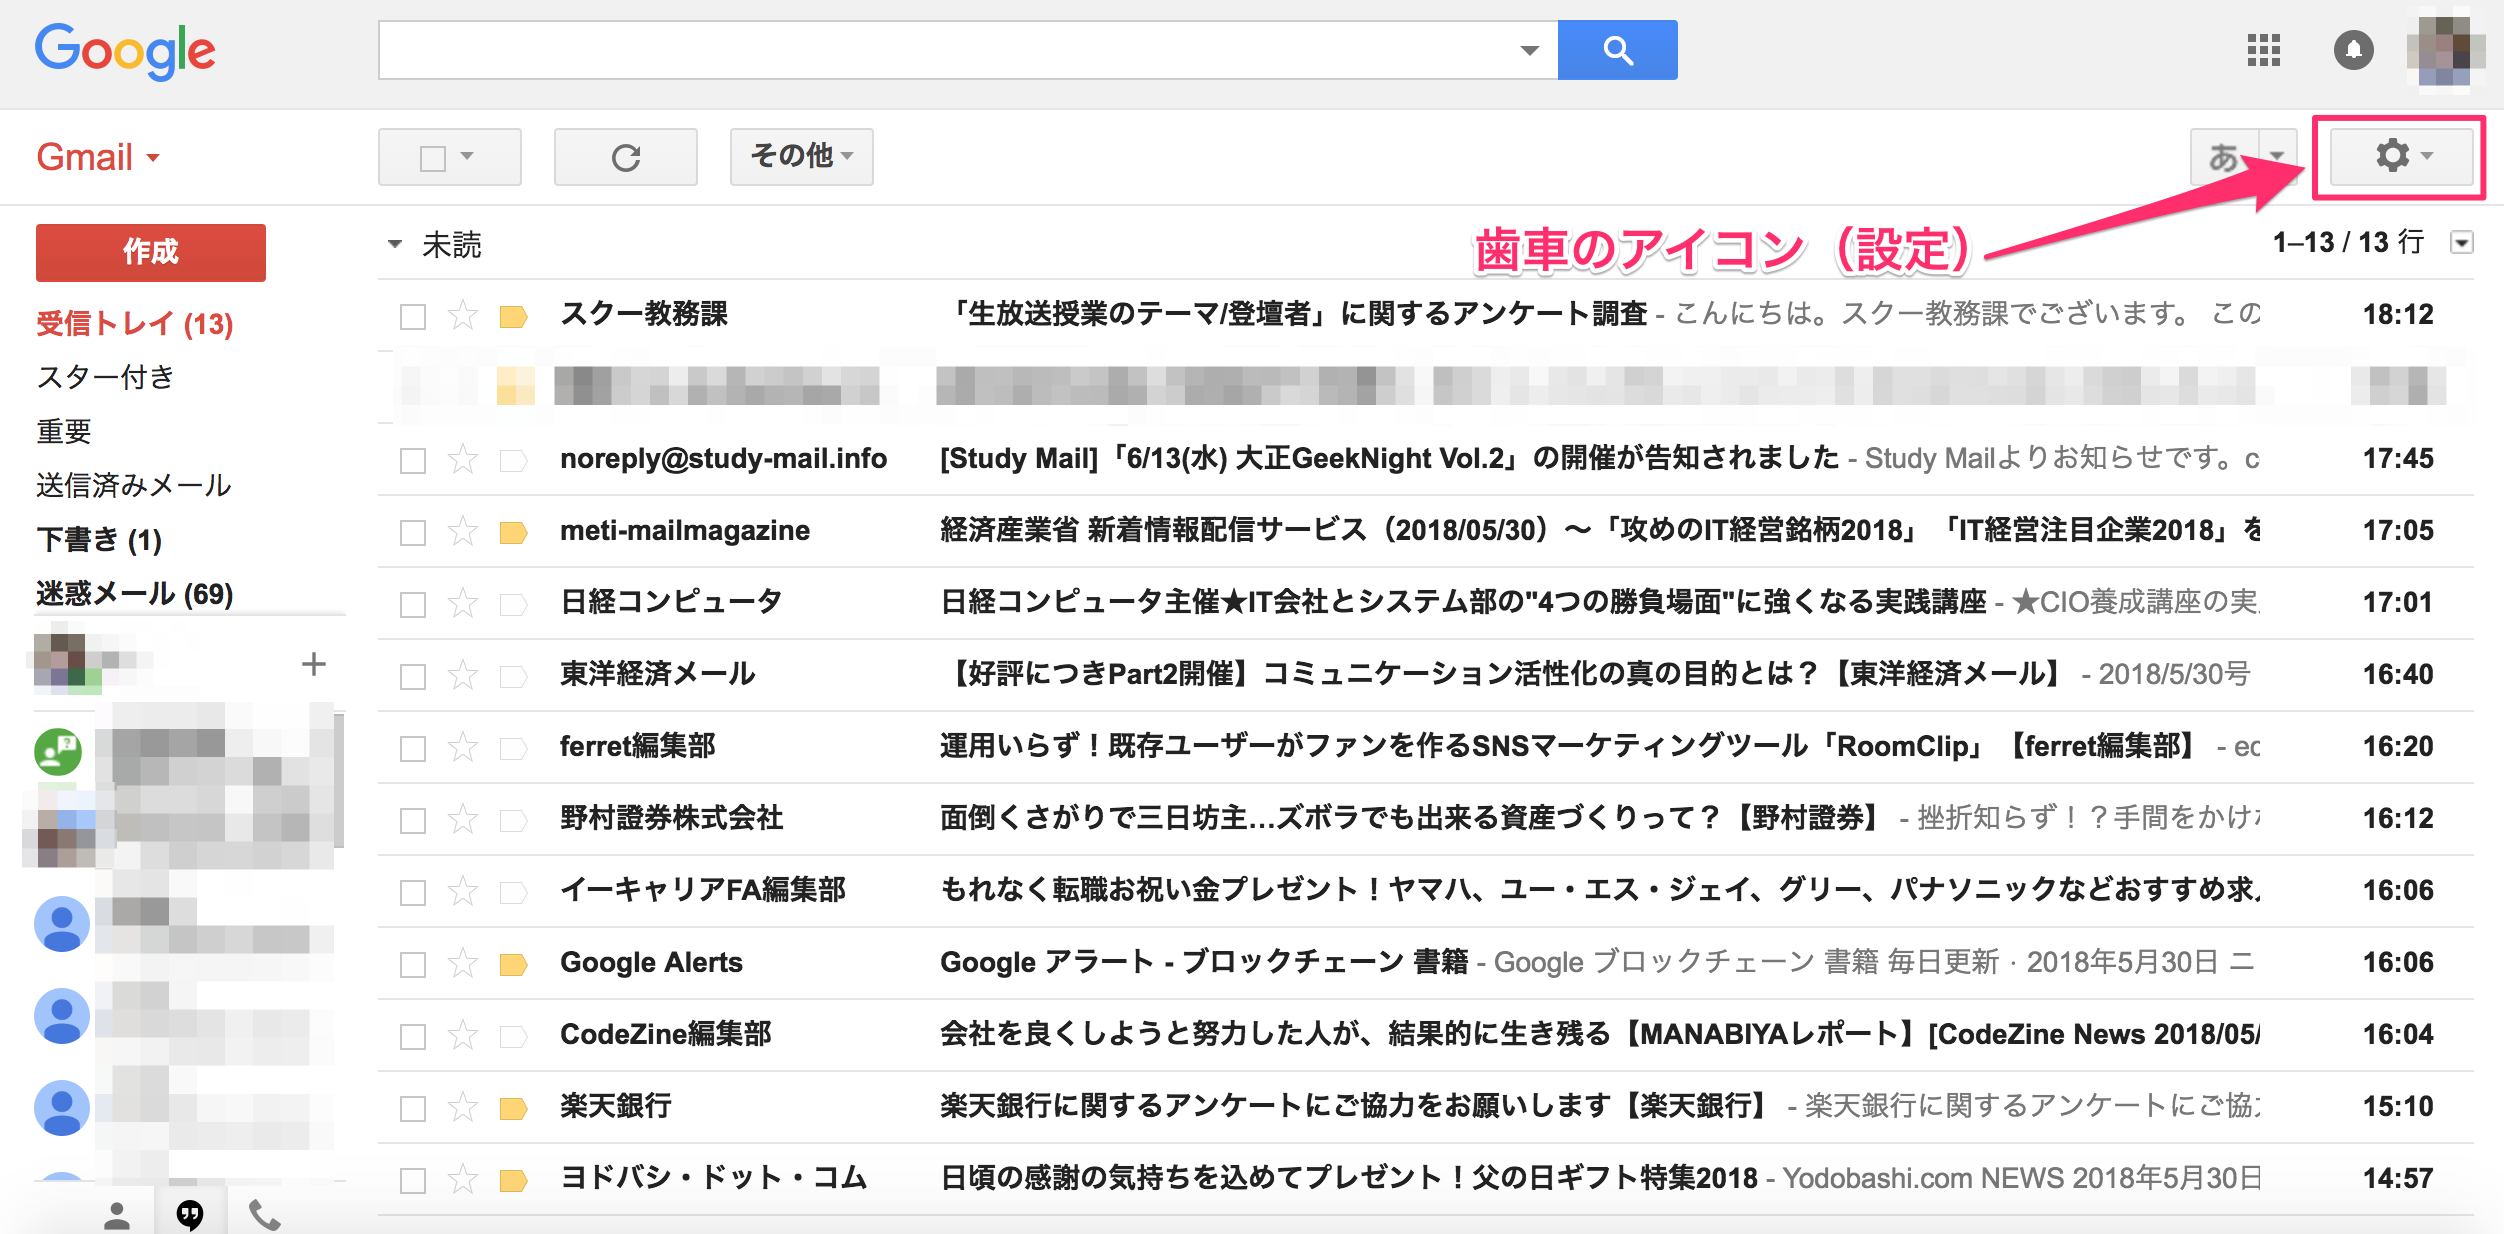
Task: Open スター付き folder
Action: tap(106, 377)
